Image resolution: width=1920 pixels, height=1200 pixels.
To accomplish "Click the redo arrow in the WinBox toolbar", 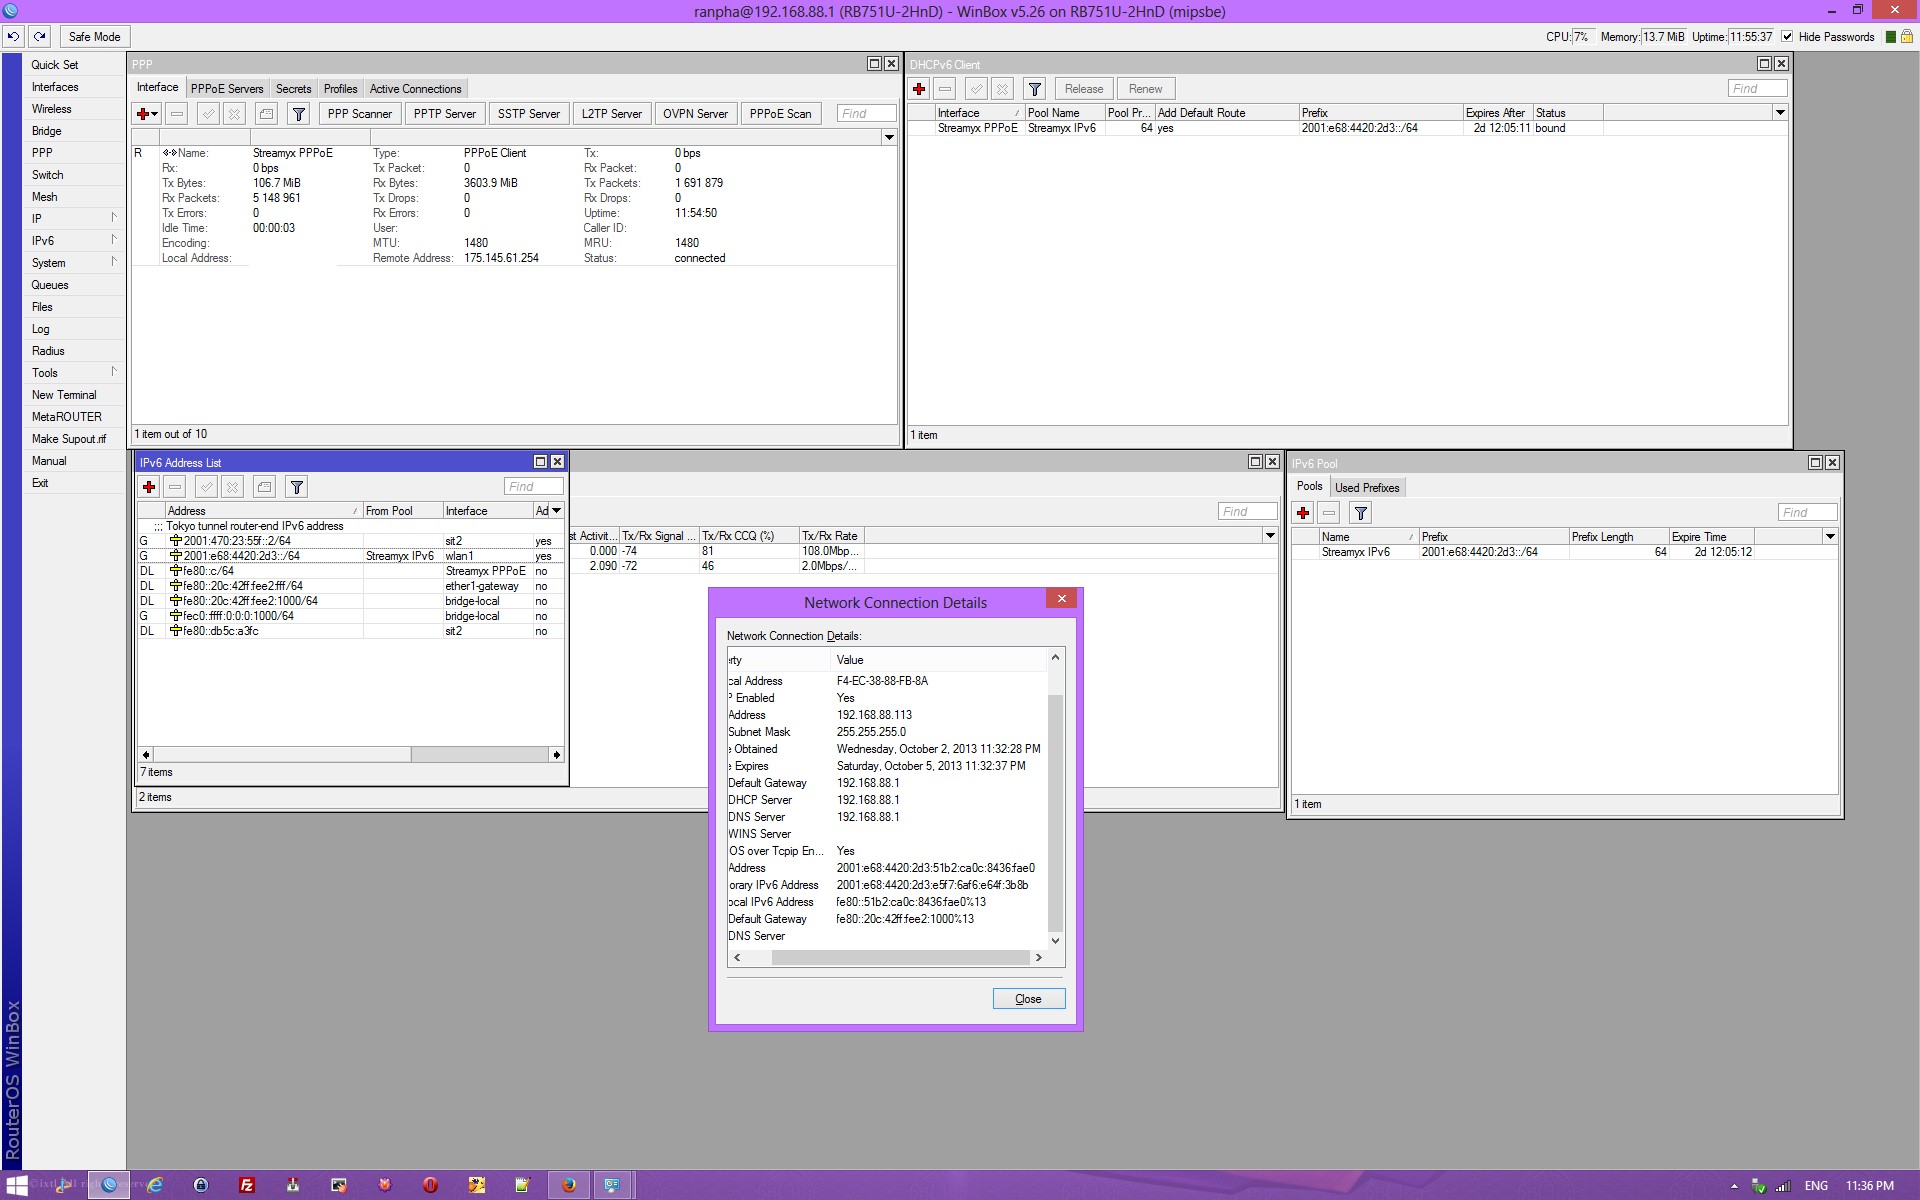I will (x=40, y=37).
